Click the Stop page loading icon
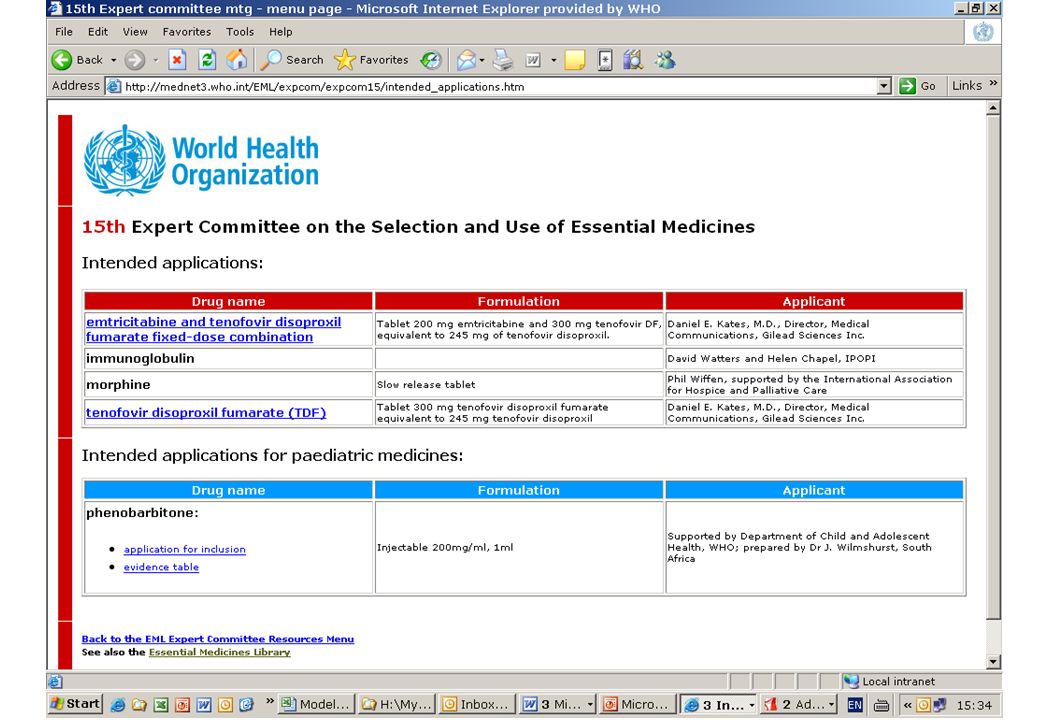This screenshot has width=1040, height=720. pos(176,60)
